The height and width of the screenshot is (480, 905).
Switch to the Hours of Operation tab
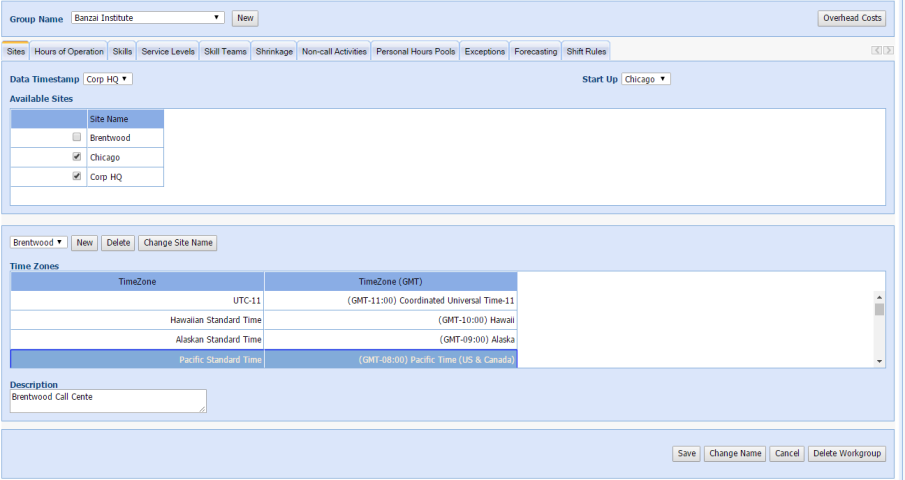point(68,51)
